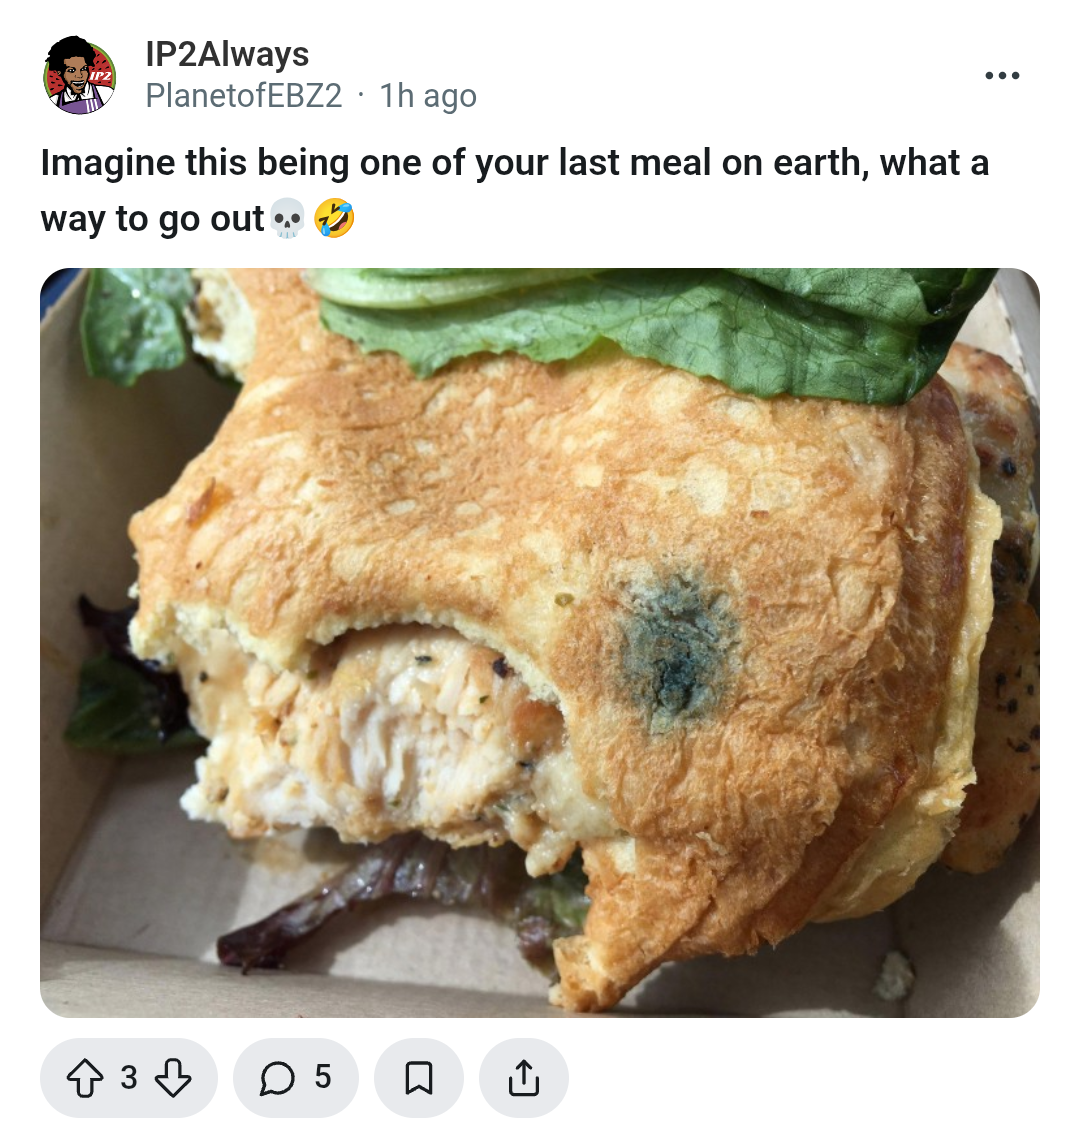Click the word "Imagine" in the post title
This screenshot has width=1080, height=1145.
[107, 162]
